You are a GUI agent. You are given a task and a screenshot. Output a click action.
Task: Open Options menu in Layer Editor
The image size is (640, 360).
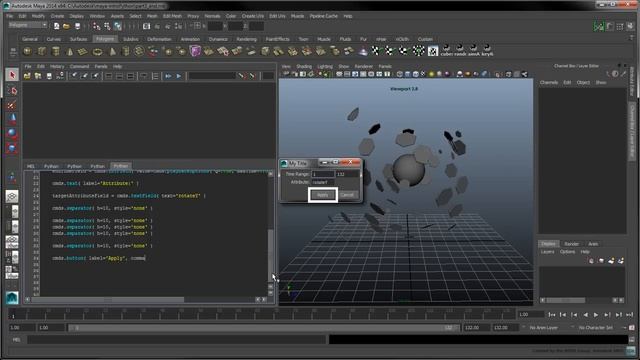567,252
